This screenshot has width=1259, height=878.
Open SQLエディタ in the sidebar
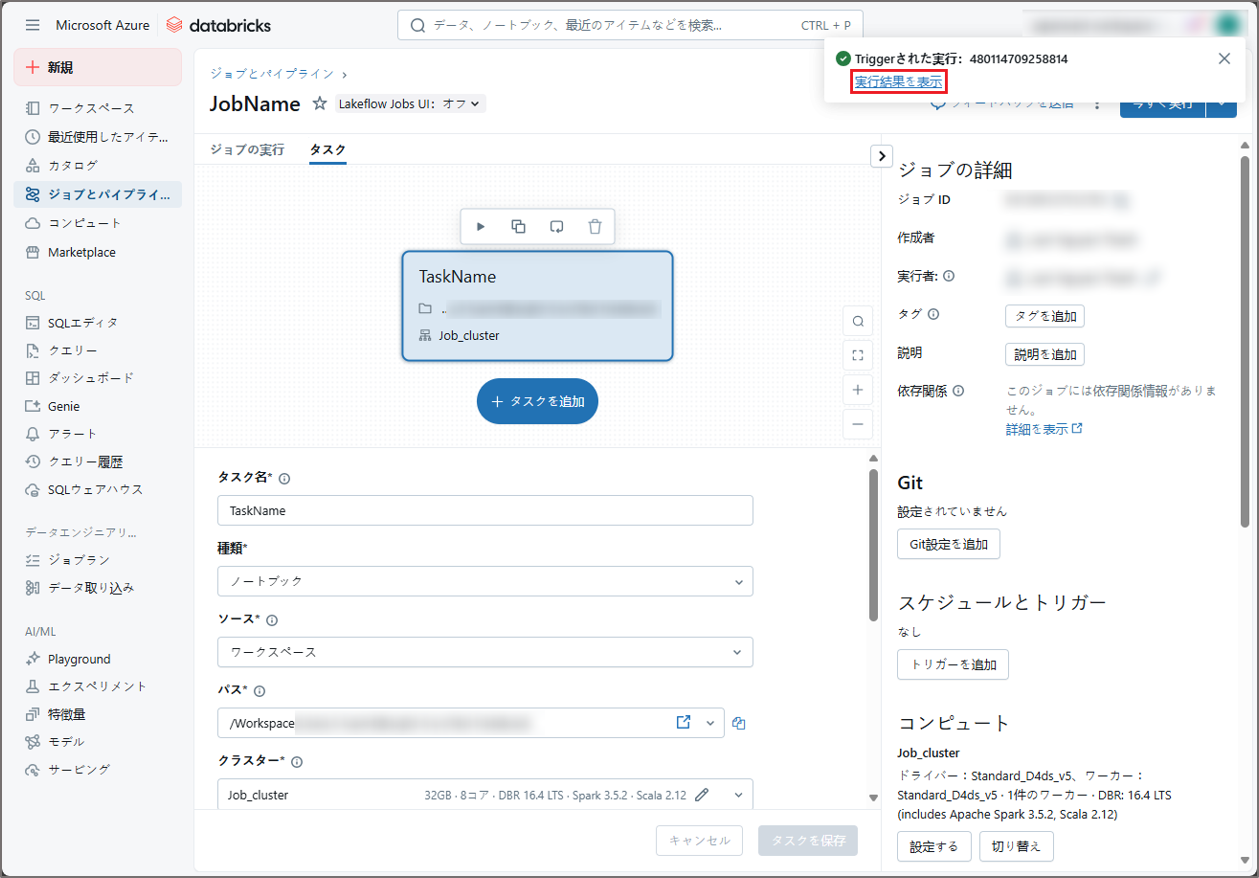pyautogui.click(x=83, y=323)
